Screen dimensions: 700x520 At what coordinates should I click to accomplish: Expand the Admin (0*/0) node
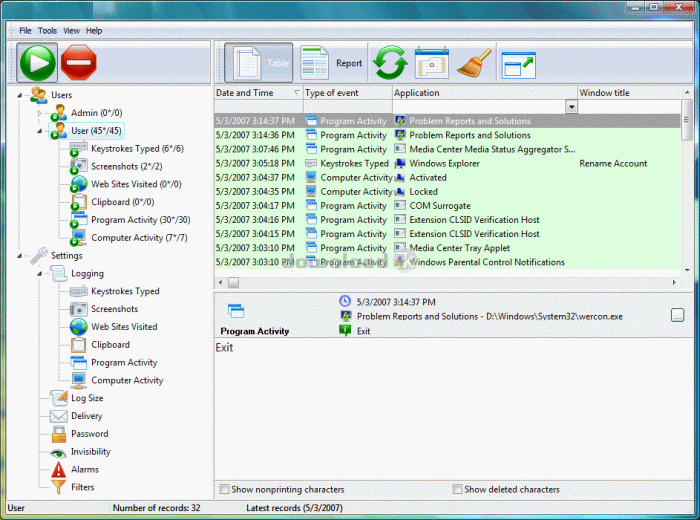(40, 113)
